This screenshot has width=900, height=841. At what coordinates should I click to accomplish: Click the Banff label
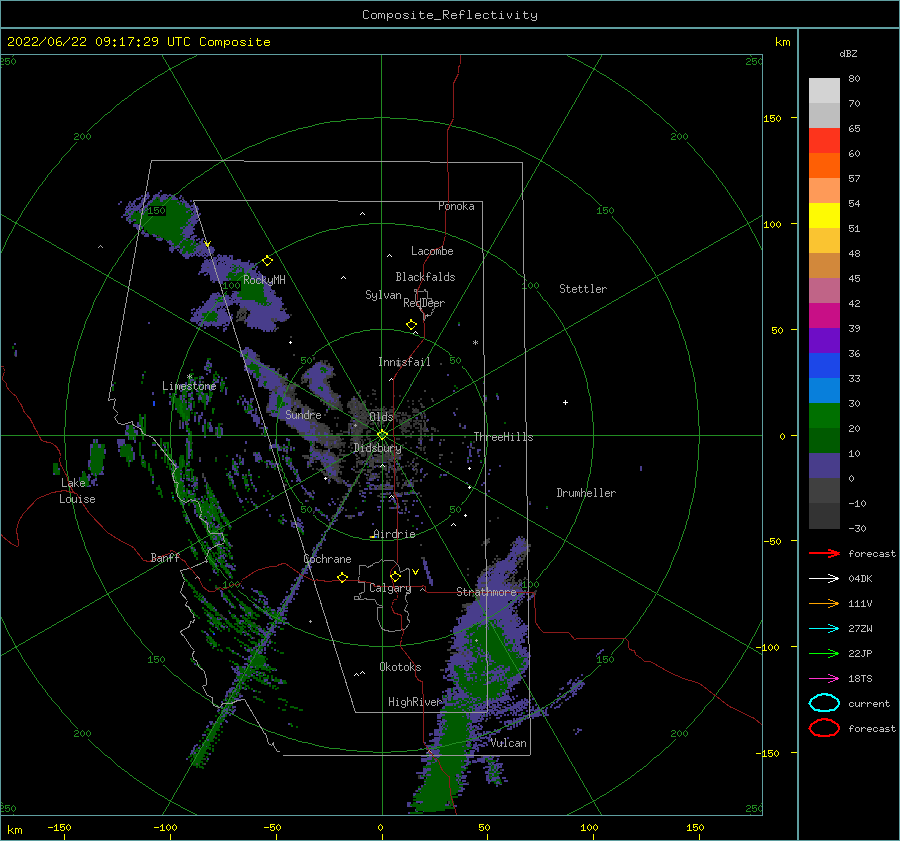tap(165, 557)
